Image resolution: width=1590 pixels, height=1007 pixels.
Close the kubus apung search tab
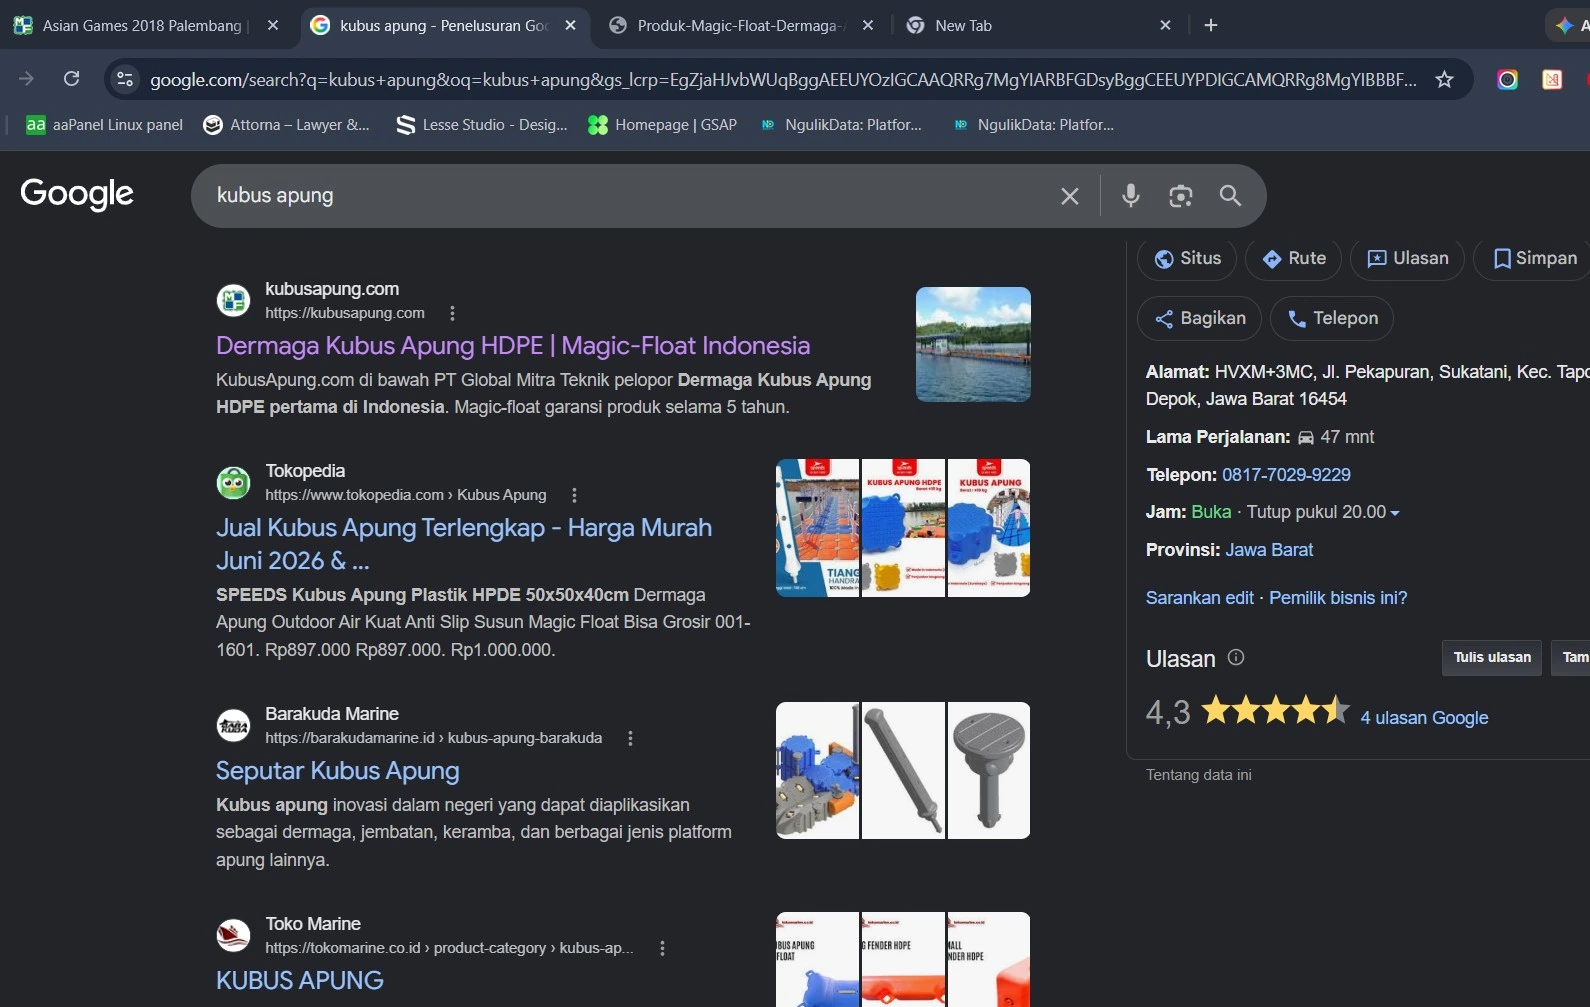pos(570,25)
